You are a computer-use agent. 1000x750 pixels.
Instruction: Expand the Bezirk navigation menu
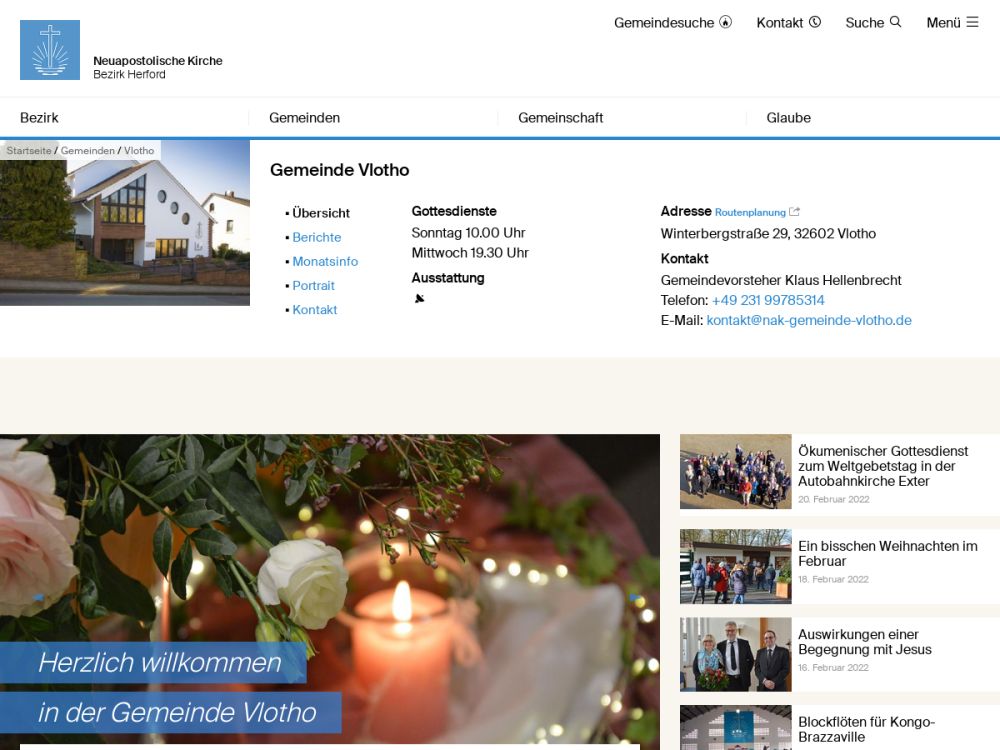(x=40, y=118)
